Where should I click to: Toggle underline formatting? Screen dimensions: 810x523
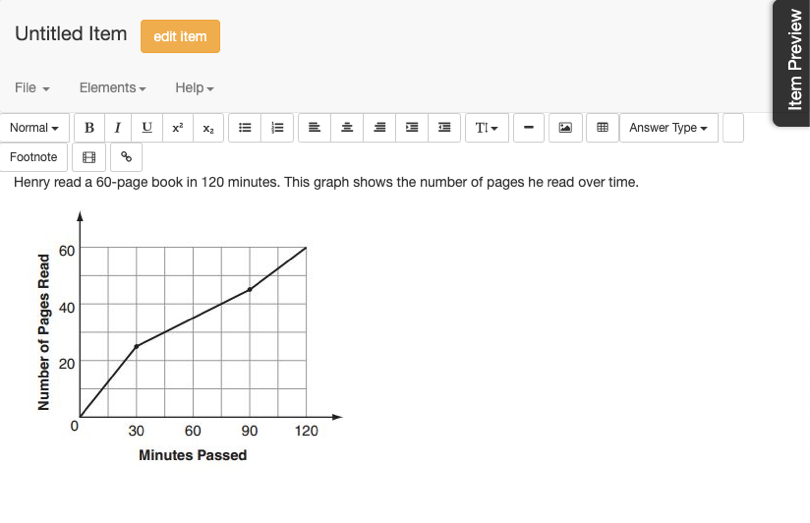(147, 128)
